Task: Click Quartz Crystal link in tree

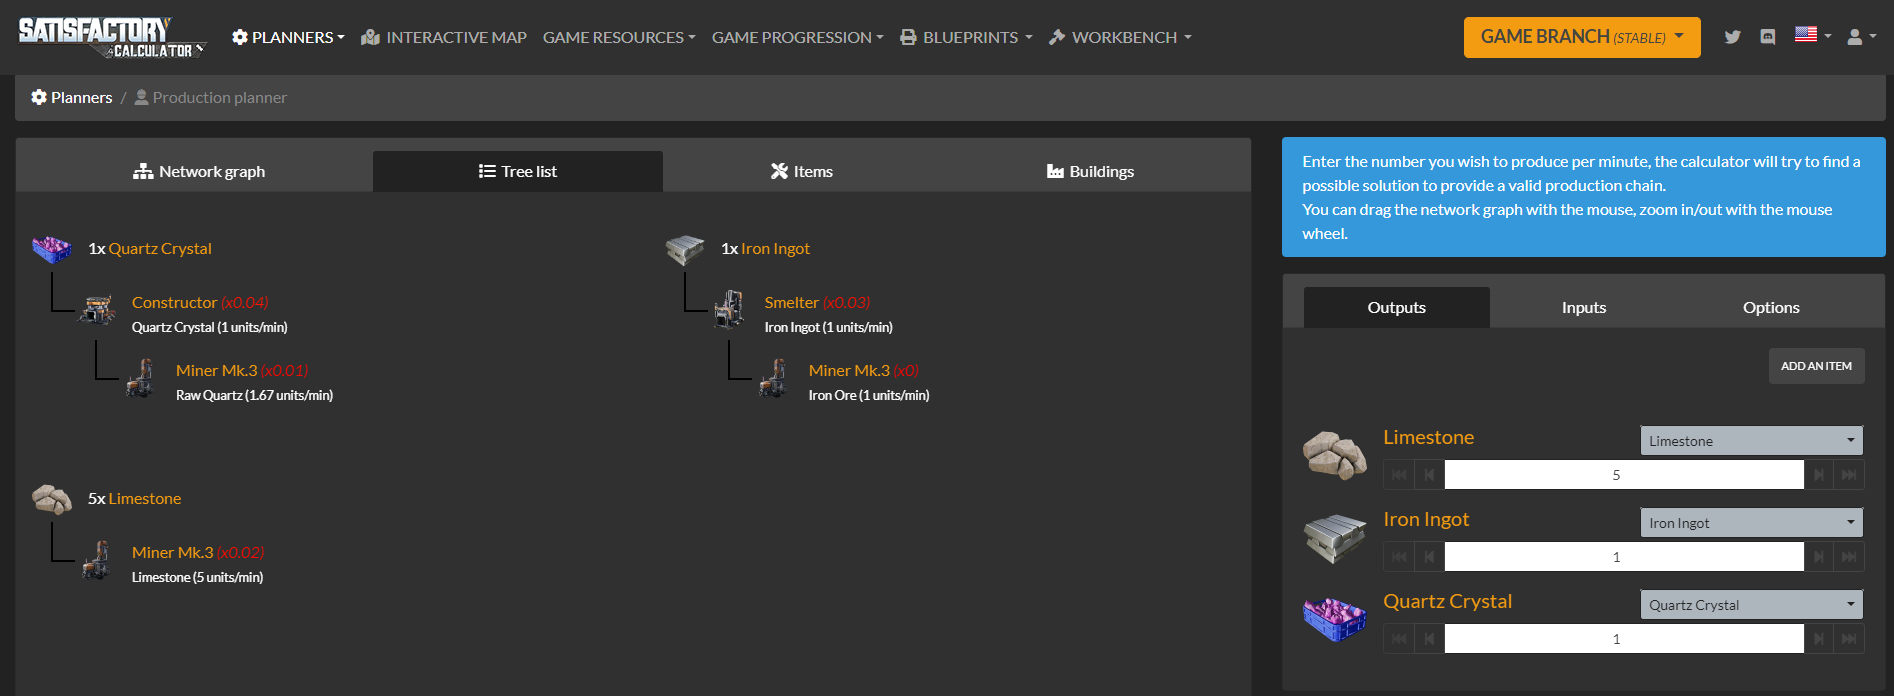Action: tap(160, 248)
